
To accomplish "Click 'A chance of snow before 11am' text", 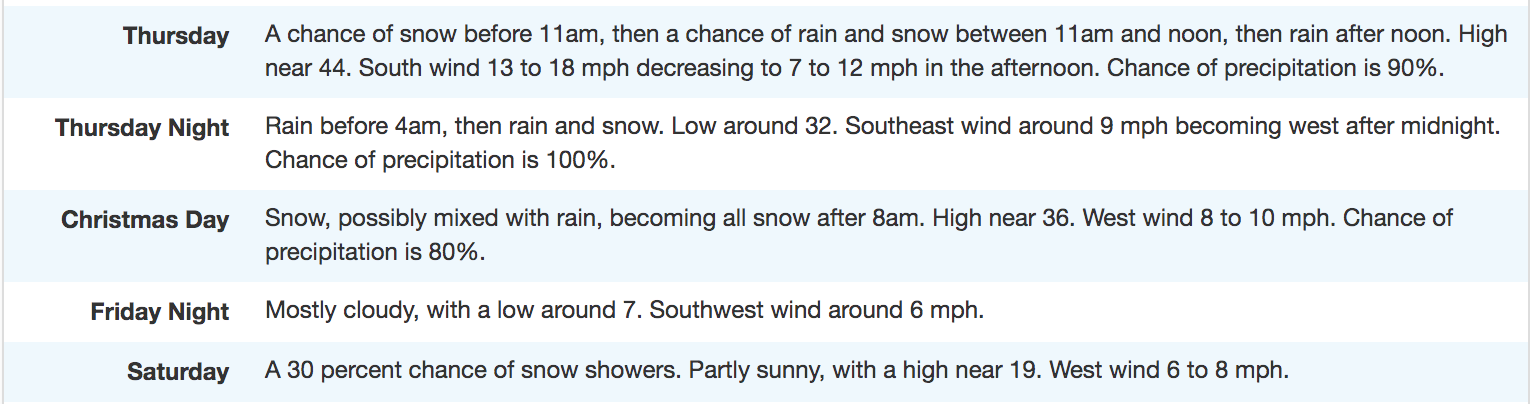I will coord(431,36).
